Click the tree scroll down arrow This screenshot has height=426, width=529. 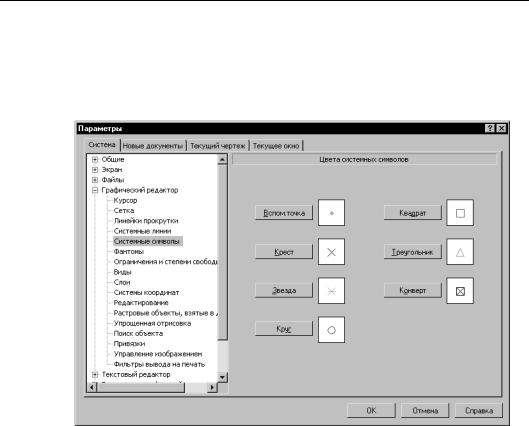222,377
